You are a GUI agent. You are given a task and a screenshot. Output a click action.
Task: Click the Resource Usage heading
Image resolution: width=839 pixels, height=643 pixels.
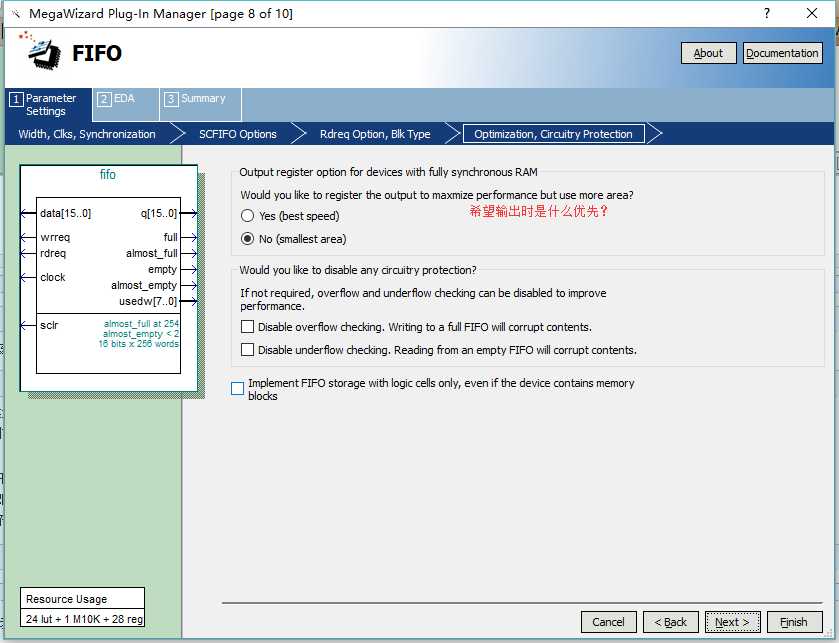pyautogui.click(x=66, y=599)
